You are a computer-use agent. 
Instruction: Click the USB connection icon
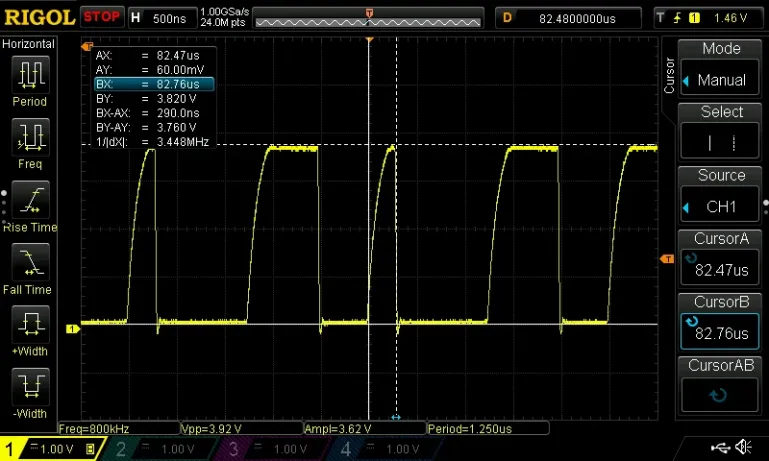click(x=720, y=447)
